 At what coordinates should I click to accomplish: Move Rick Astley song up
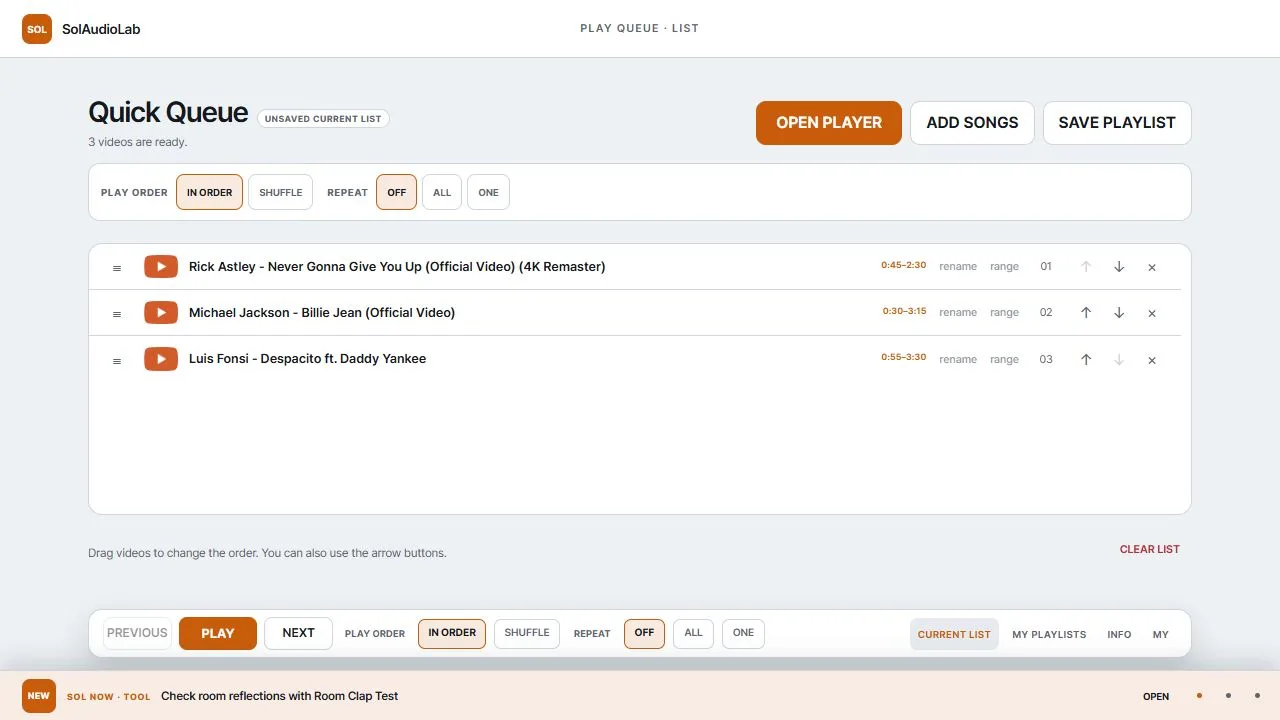click(x=1086, y=267)
